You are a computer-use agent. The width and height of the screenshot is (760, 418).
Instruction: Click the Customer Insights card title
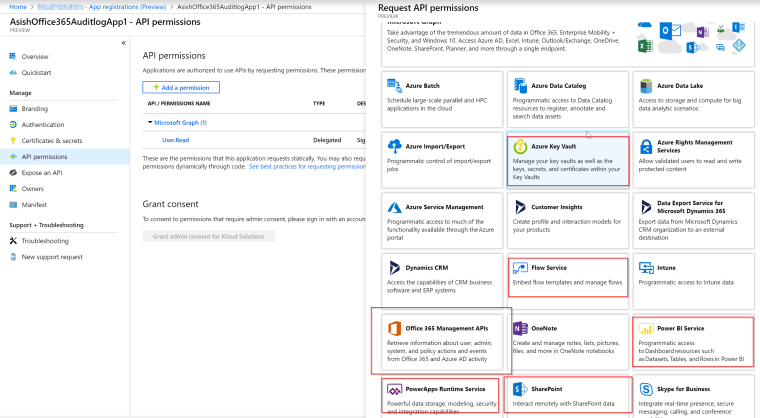click(x=557, y=207)
